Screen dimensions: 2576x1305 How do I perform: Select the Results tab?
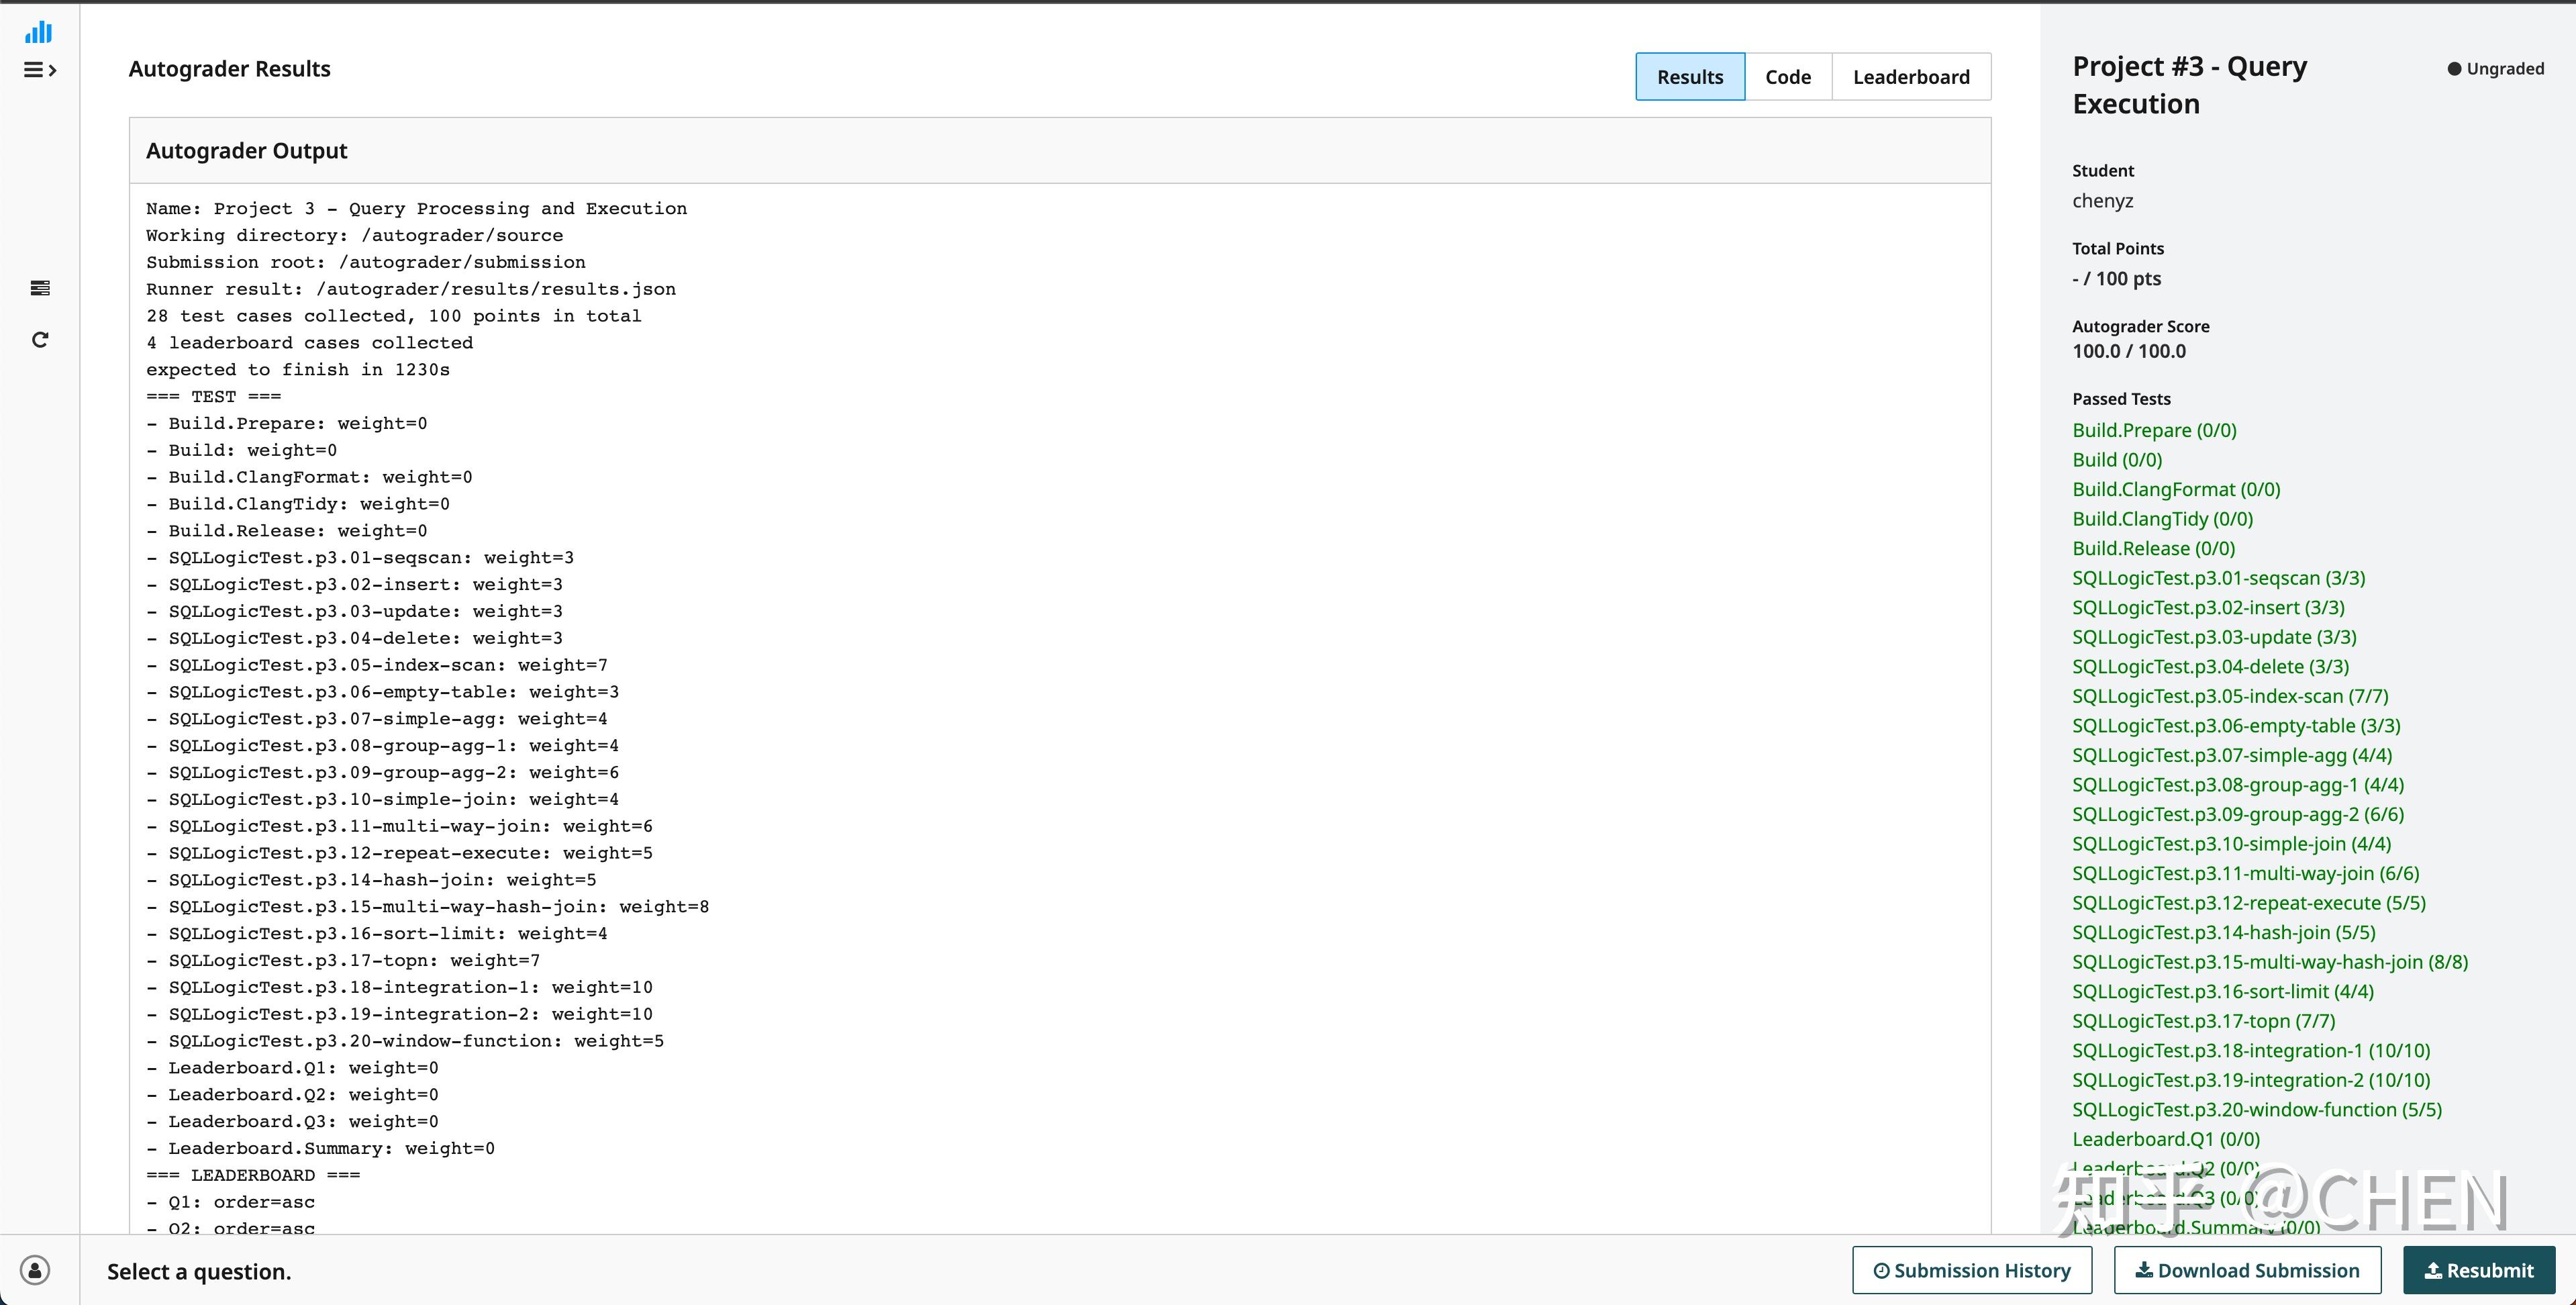(x=1690, y=76)
